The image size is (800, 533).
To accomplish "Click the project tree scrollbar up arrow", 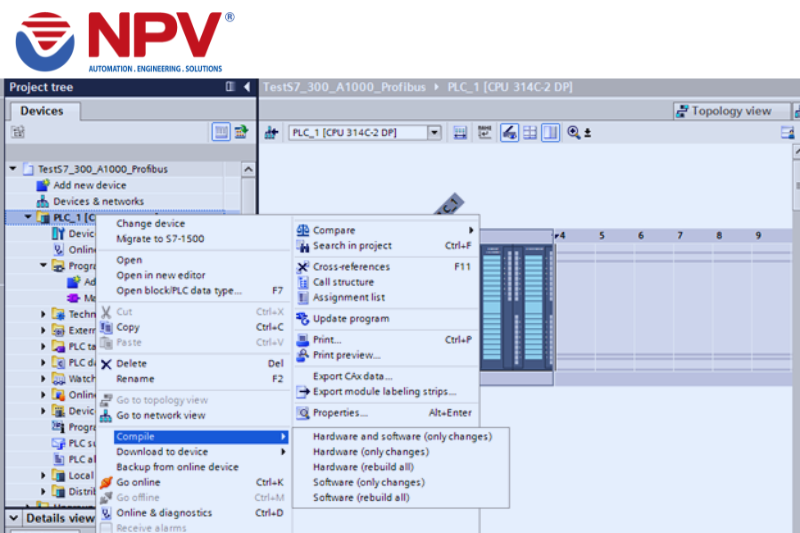I will [247, 169].
